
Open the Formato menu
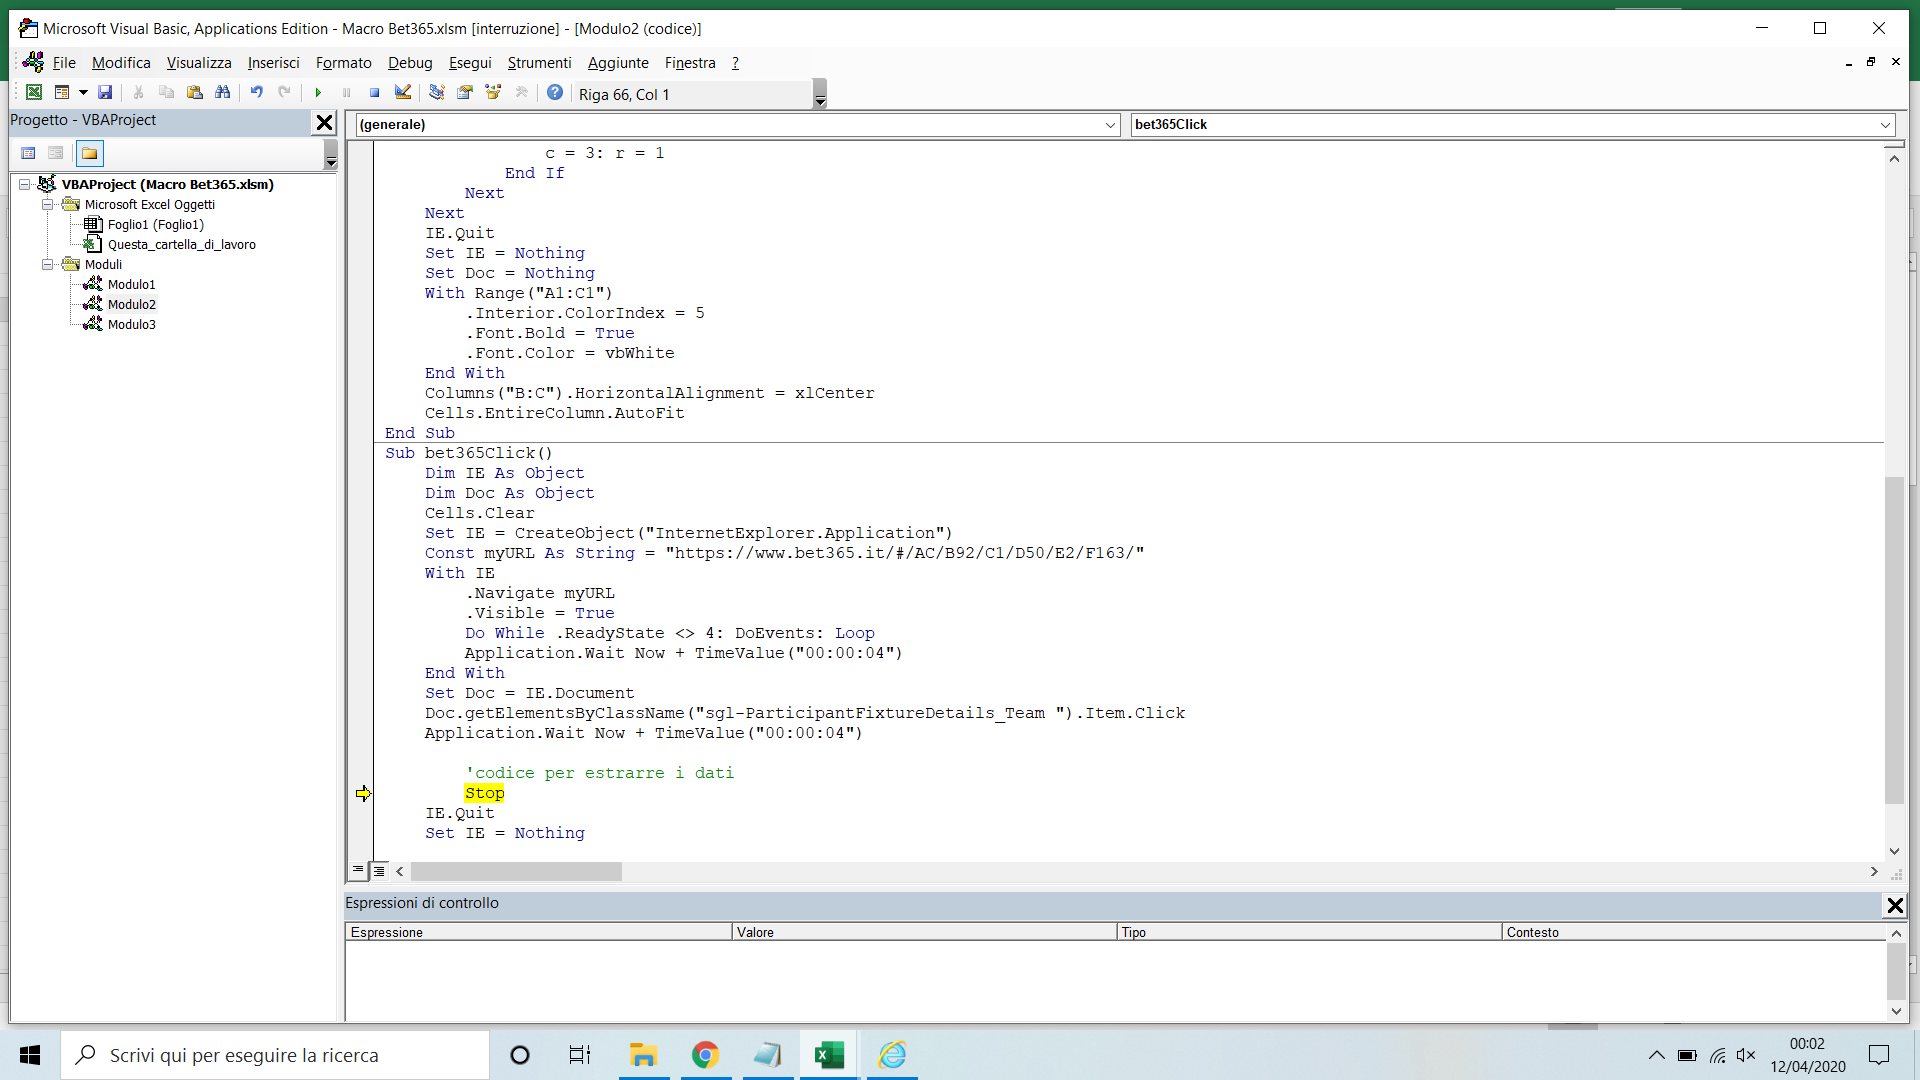coord(344,63)
